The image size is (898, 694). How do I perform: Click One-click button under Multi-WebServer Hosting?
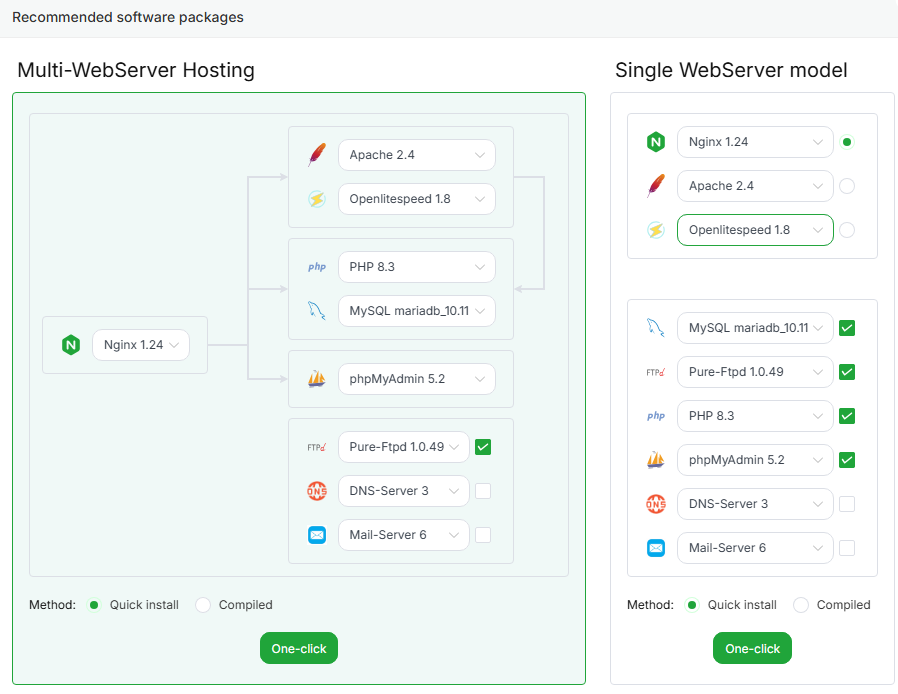(299, 648)
